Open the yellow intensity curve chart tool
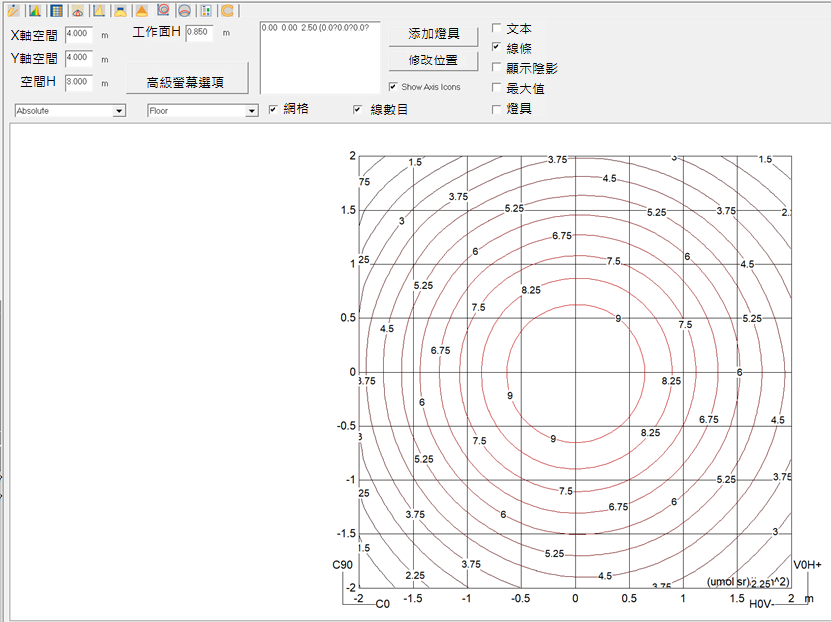Viewport: 831px width, 622px height. (x=99, y=10)
